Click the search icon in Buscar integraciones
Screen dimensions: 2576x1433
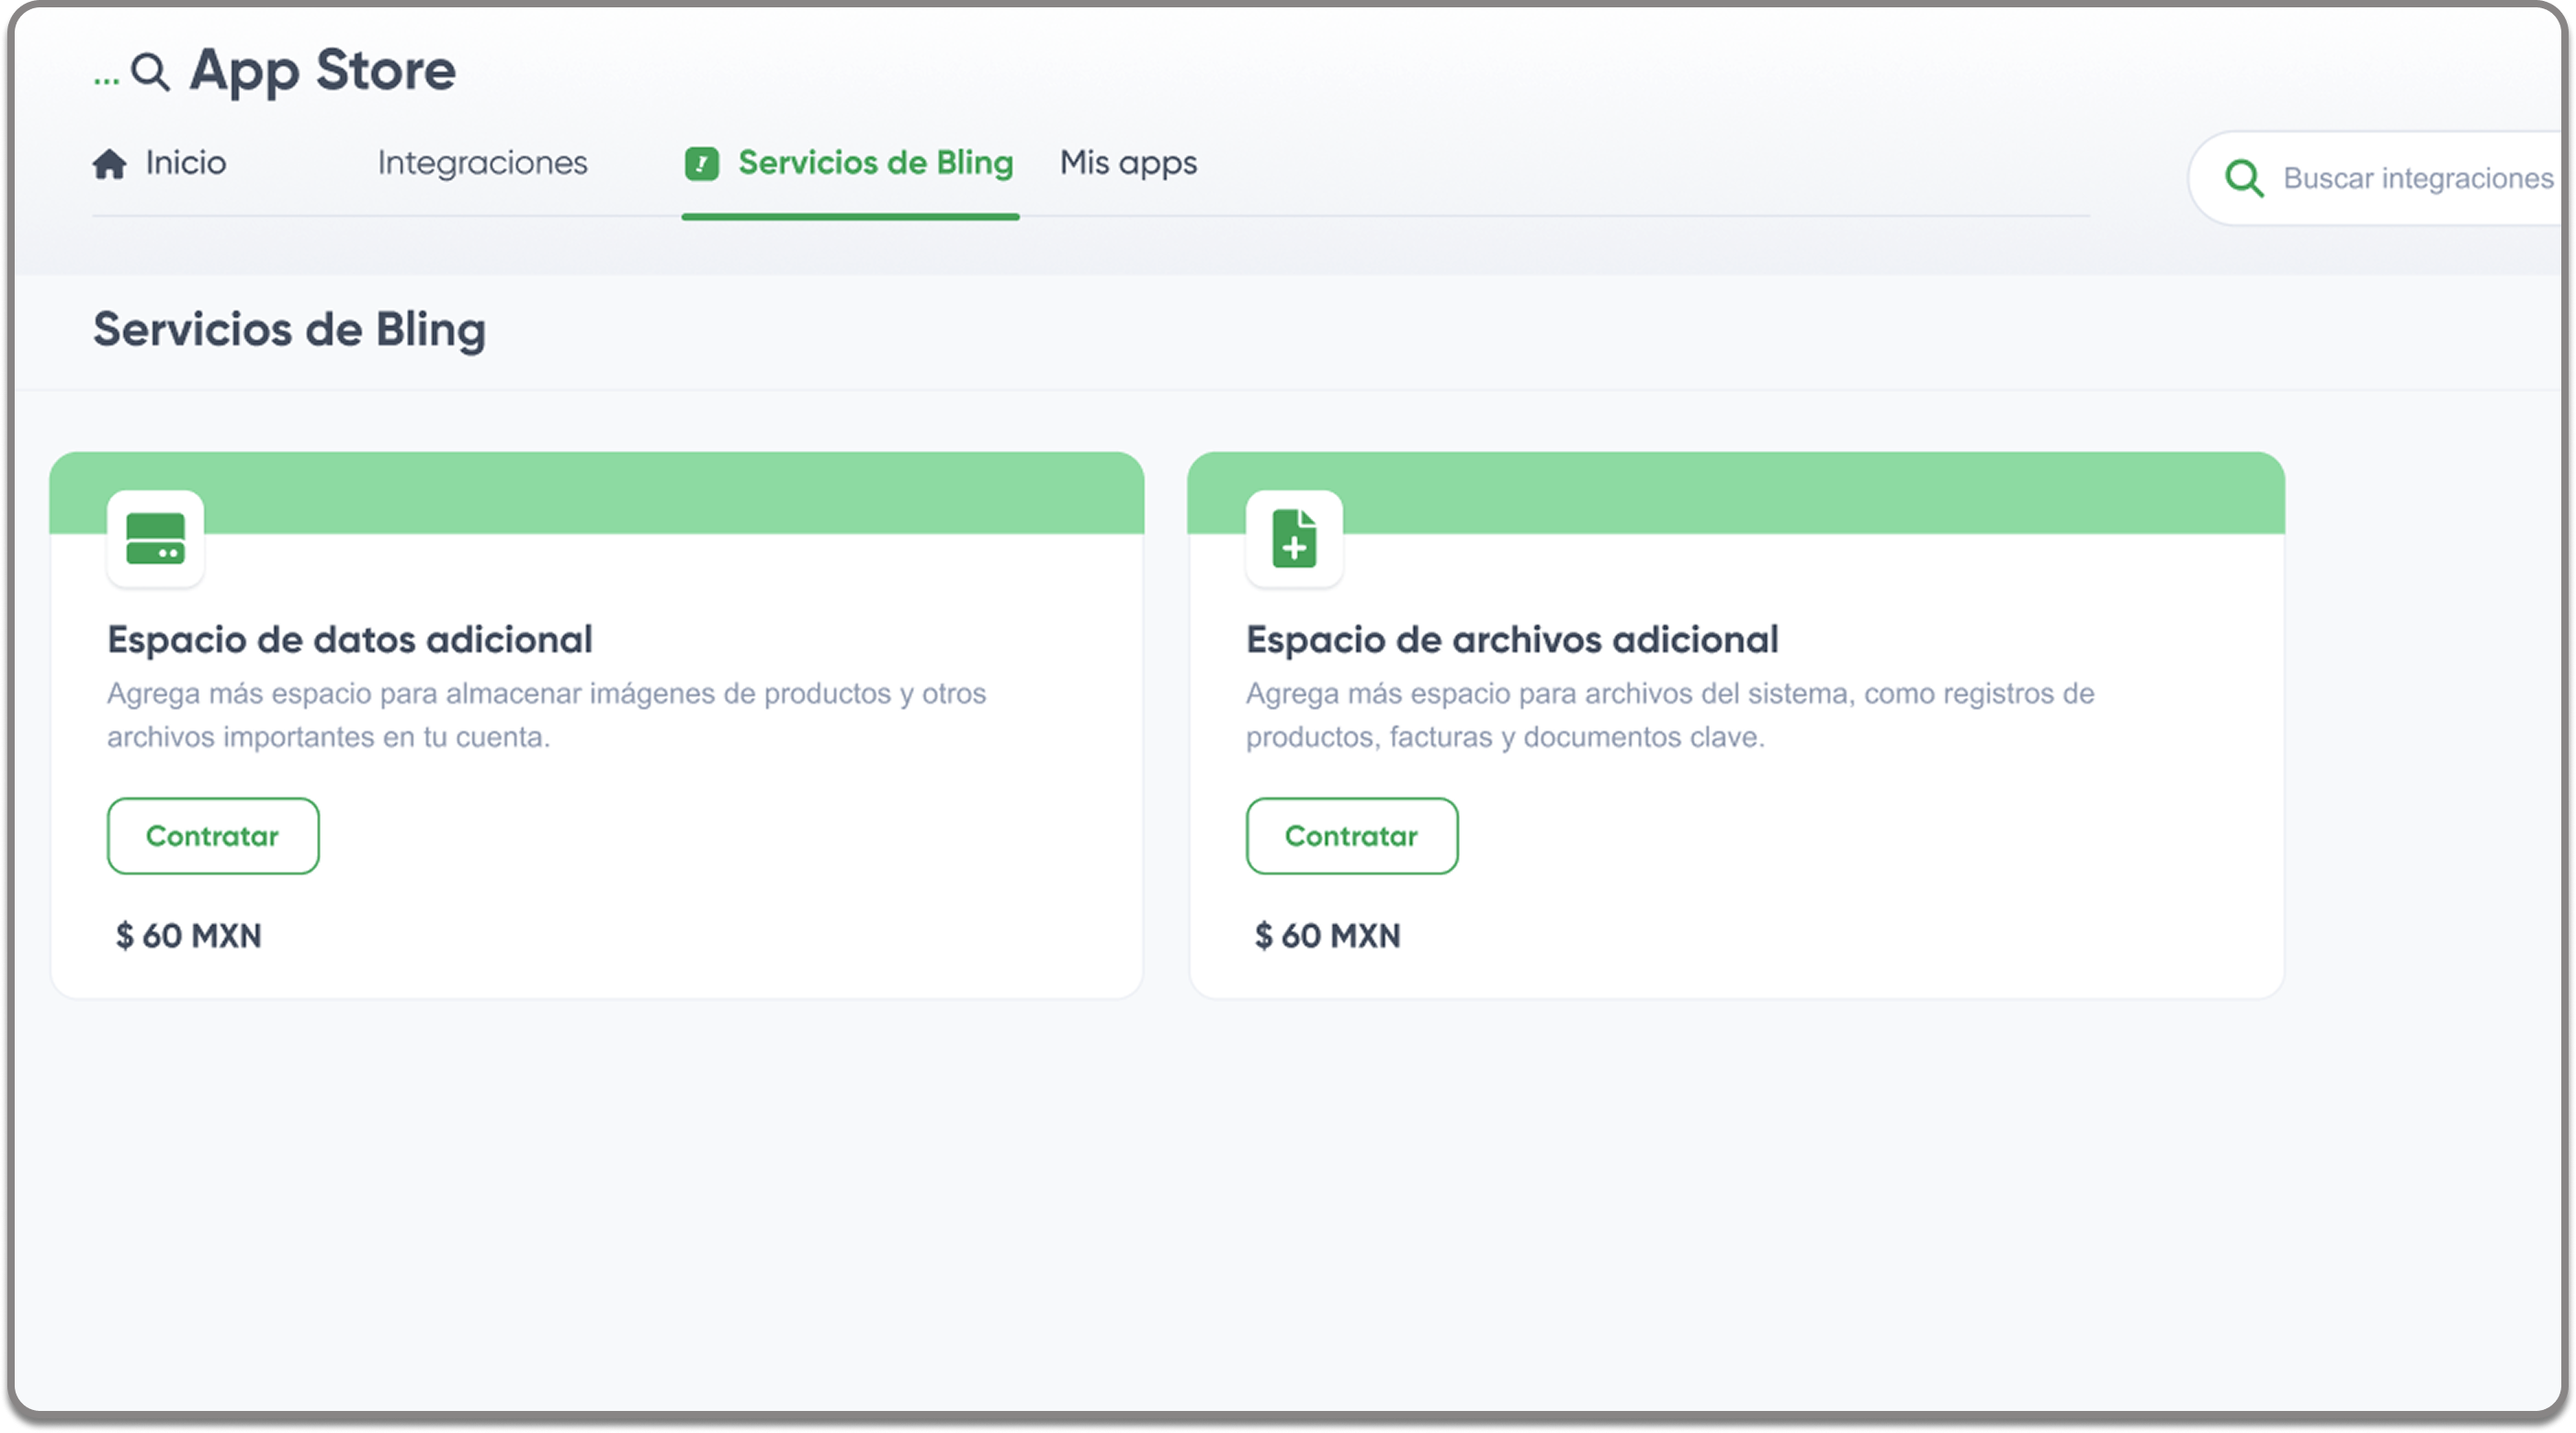[2244, 178]
